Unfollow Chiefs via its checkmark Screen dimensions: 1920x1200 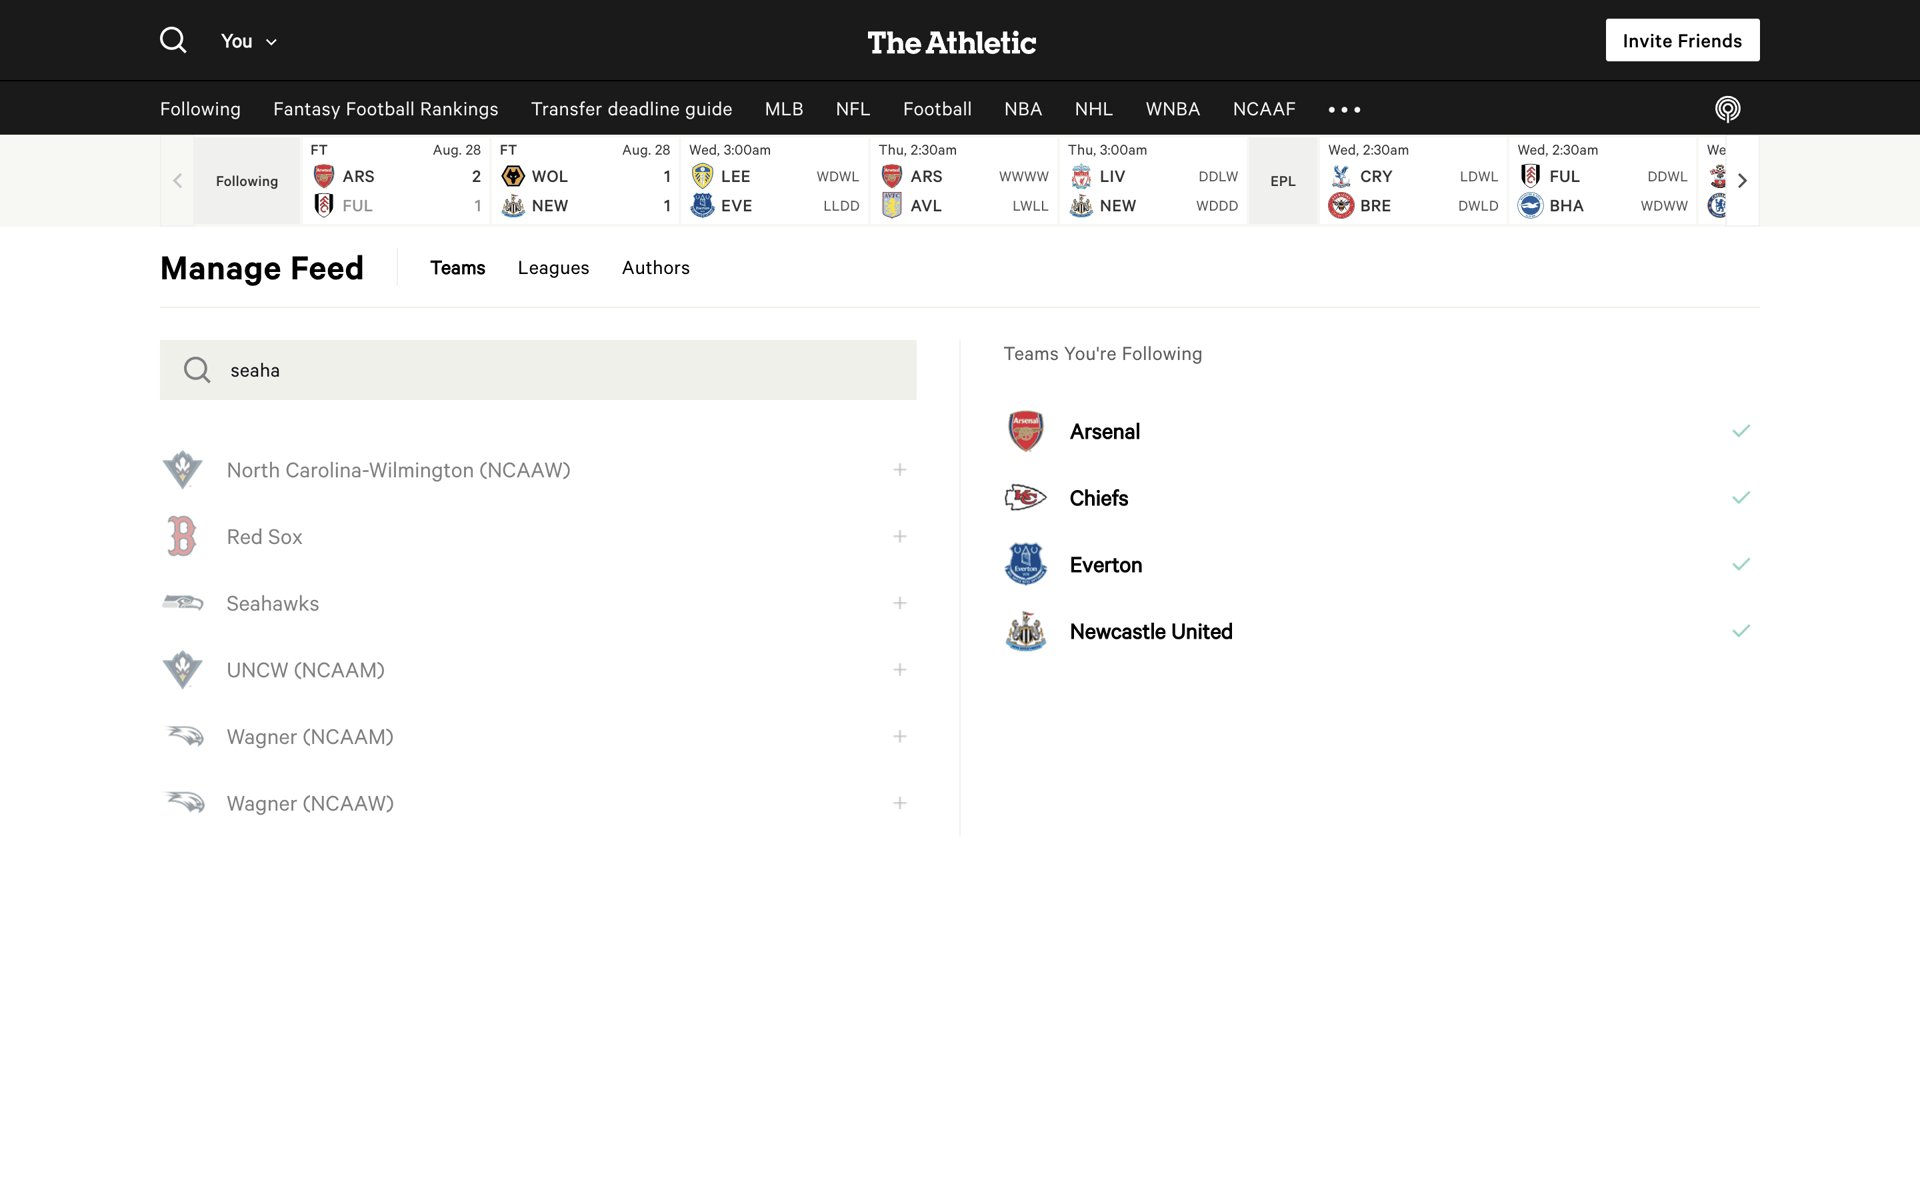pos(1741,498)
